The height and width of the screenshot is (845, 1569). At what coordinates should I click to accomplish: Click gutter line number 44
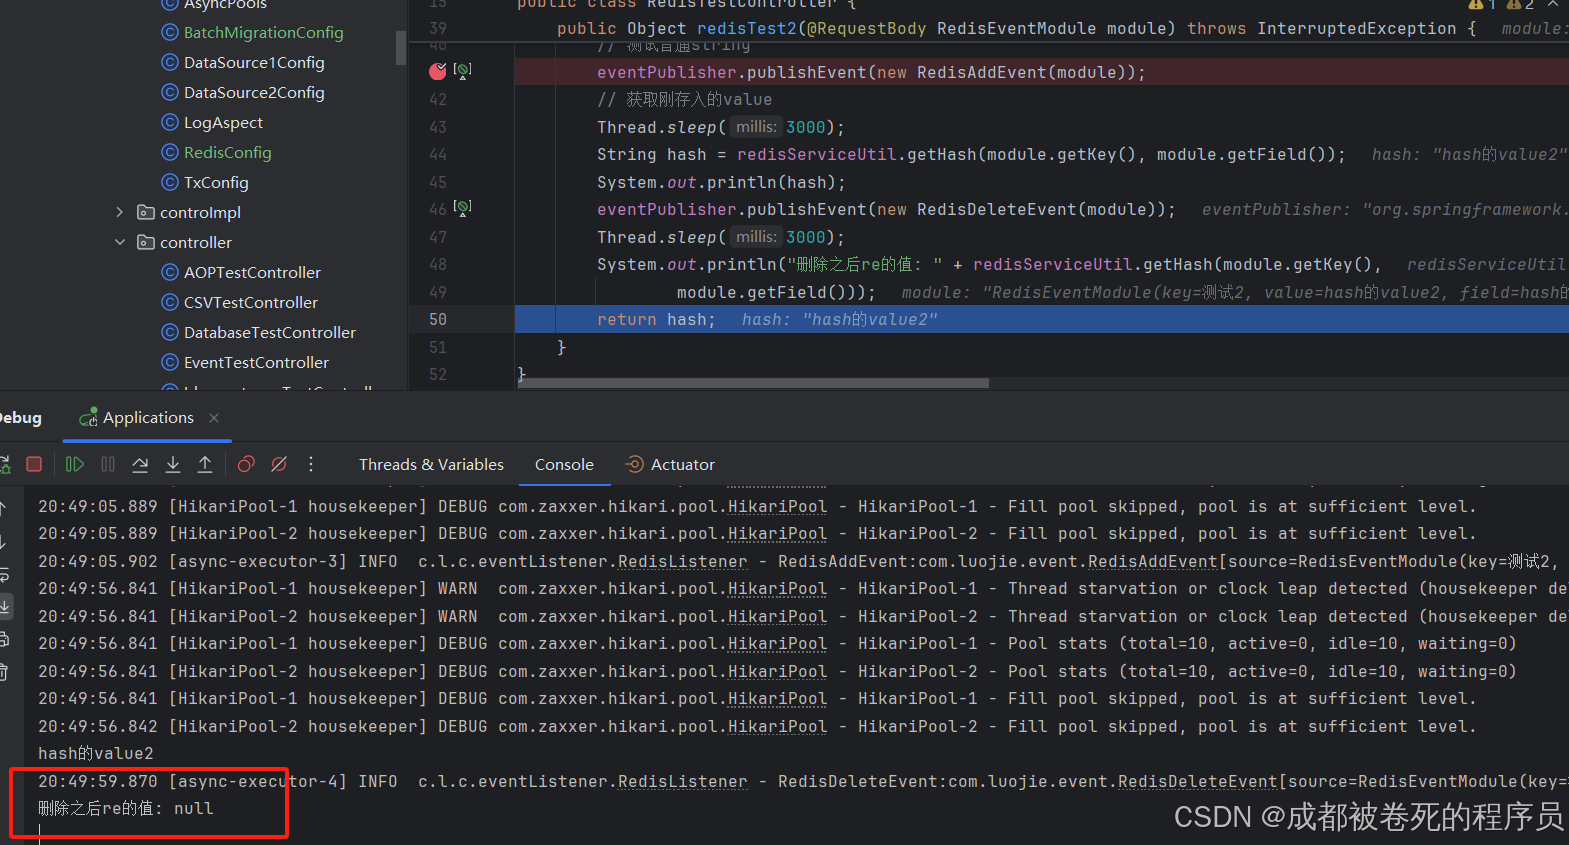[x=438, y=155]
